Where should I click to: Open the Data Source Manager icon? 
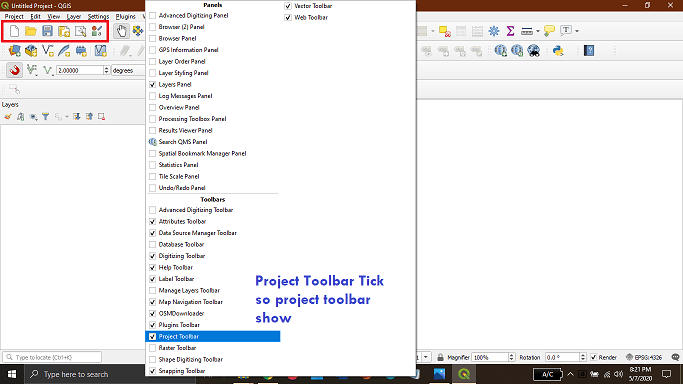(x=14, y=51)
